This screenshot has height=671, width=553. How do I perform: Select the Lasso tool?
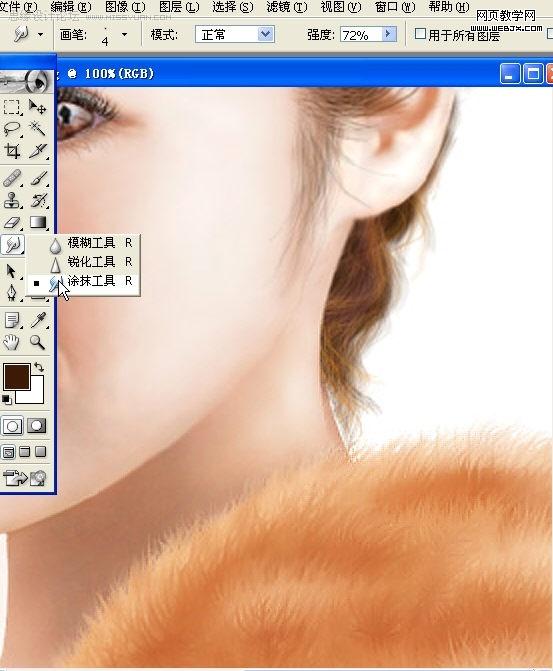click(12, 128)
